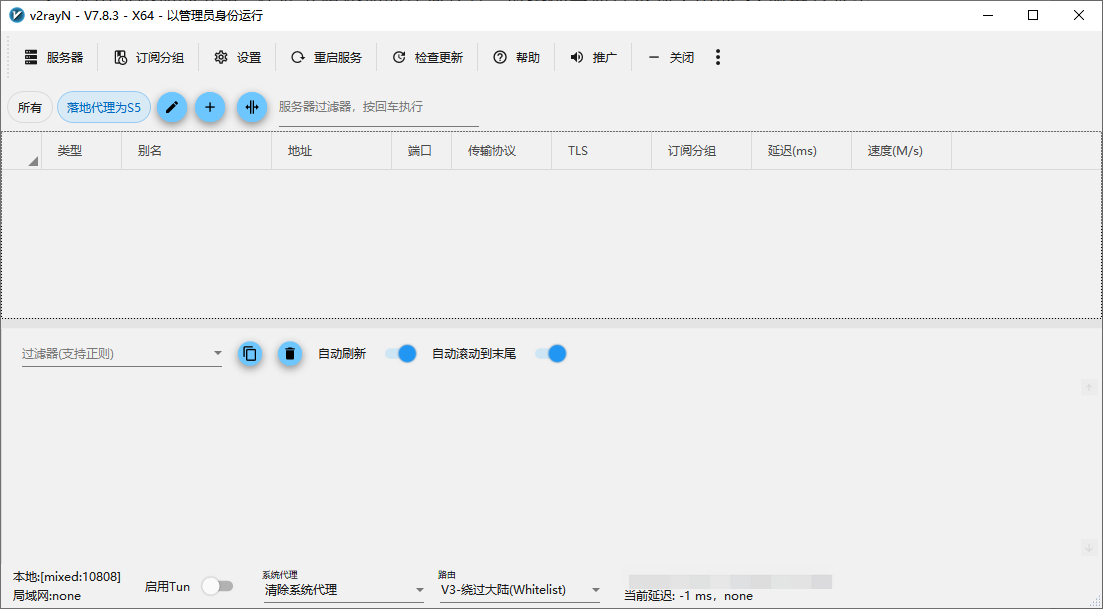Open the 订阅分组 menu
Viewport: 1103px width, 609px height.
click(x=148, y=58)
